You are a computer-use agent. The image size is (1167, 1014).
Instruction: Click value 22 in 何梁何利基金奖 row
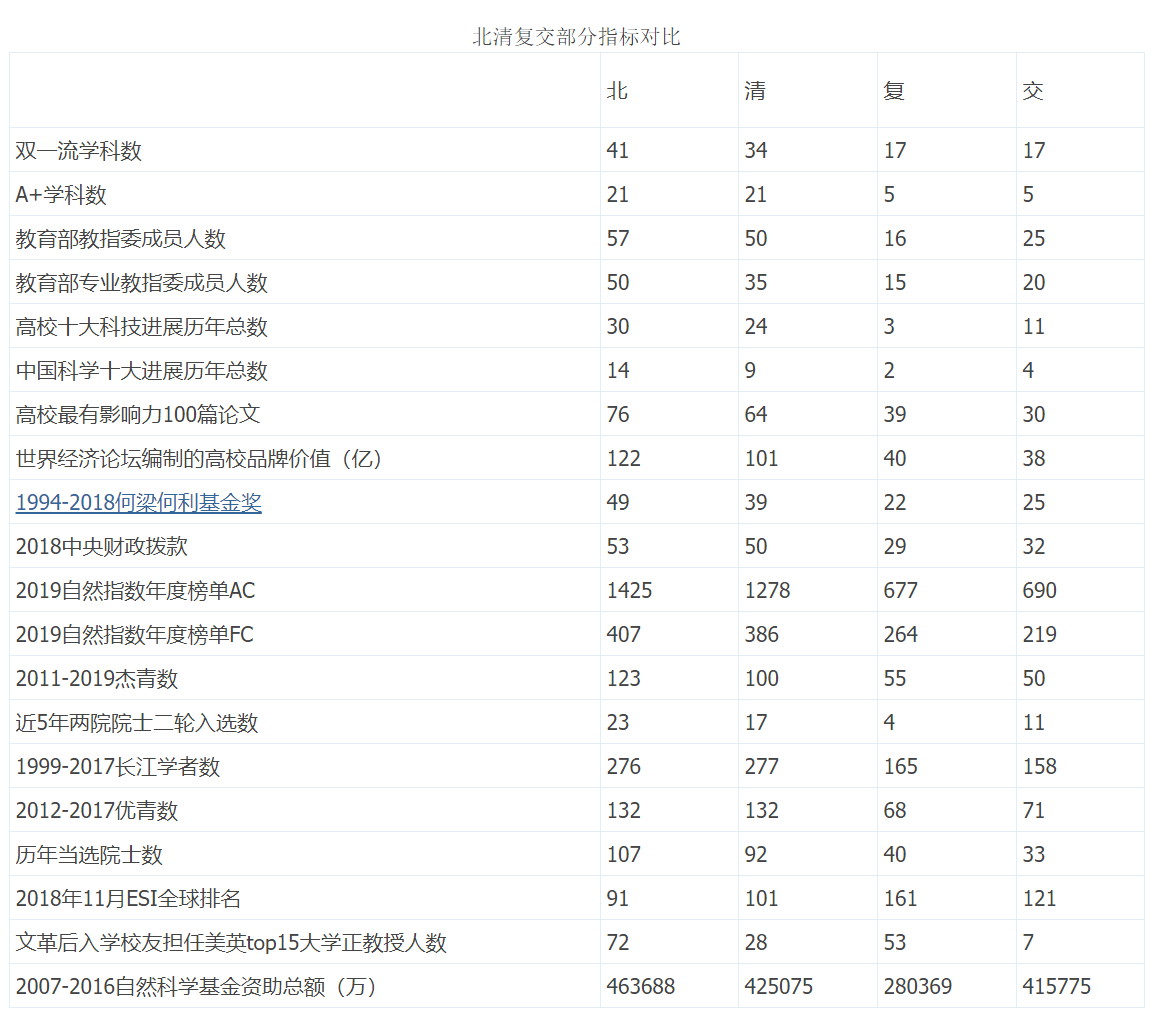(895, 503)
